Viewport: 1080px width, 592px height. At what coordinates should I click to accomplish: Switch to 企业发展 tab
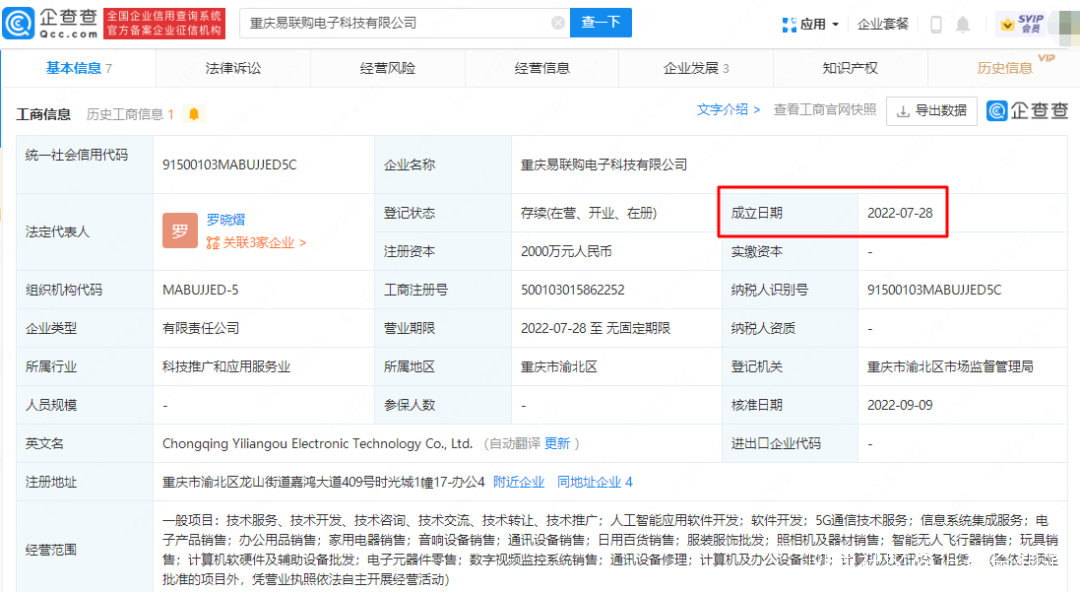(x=696, y=68)
